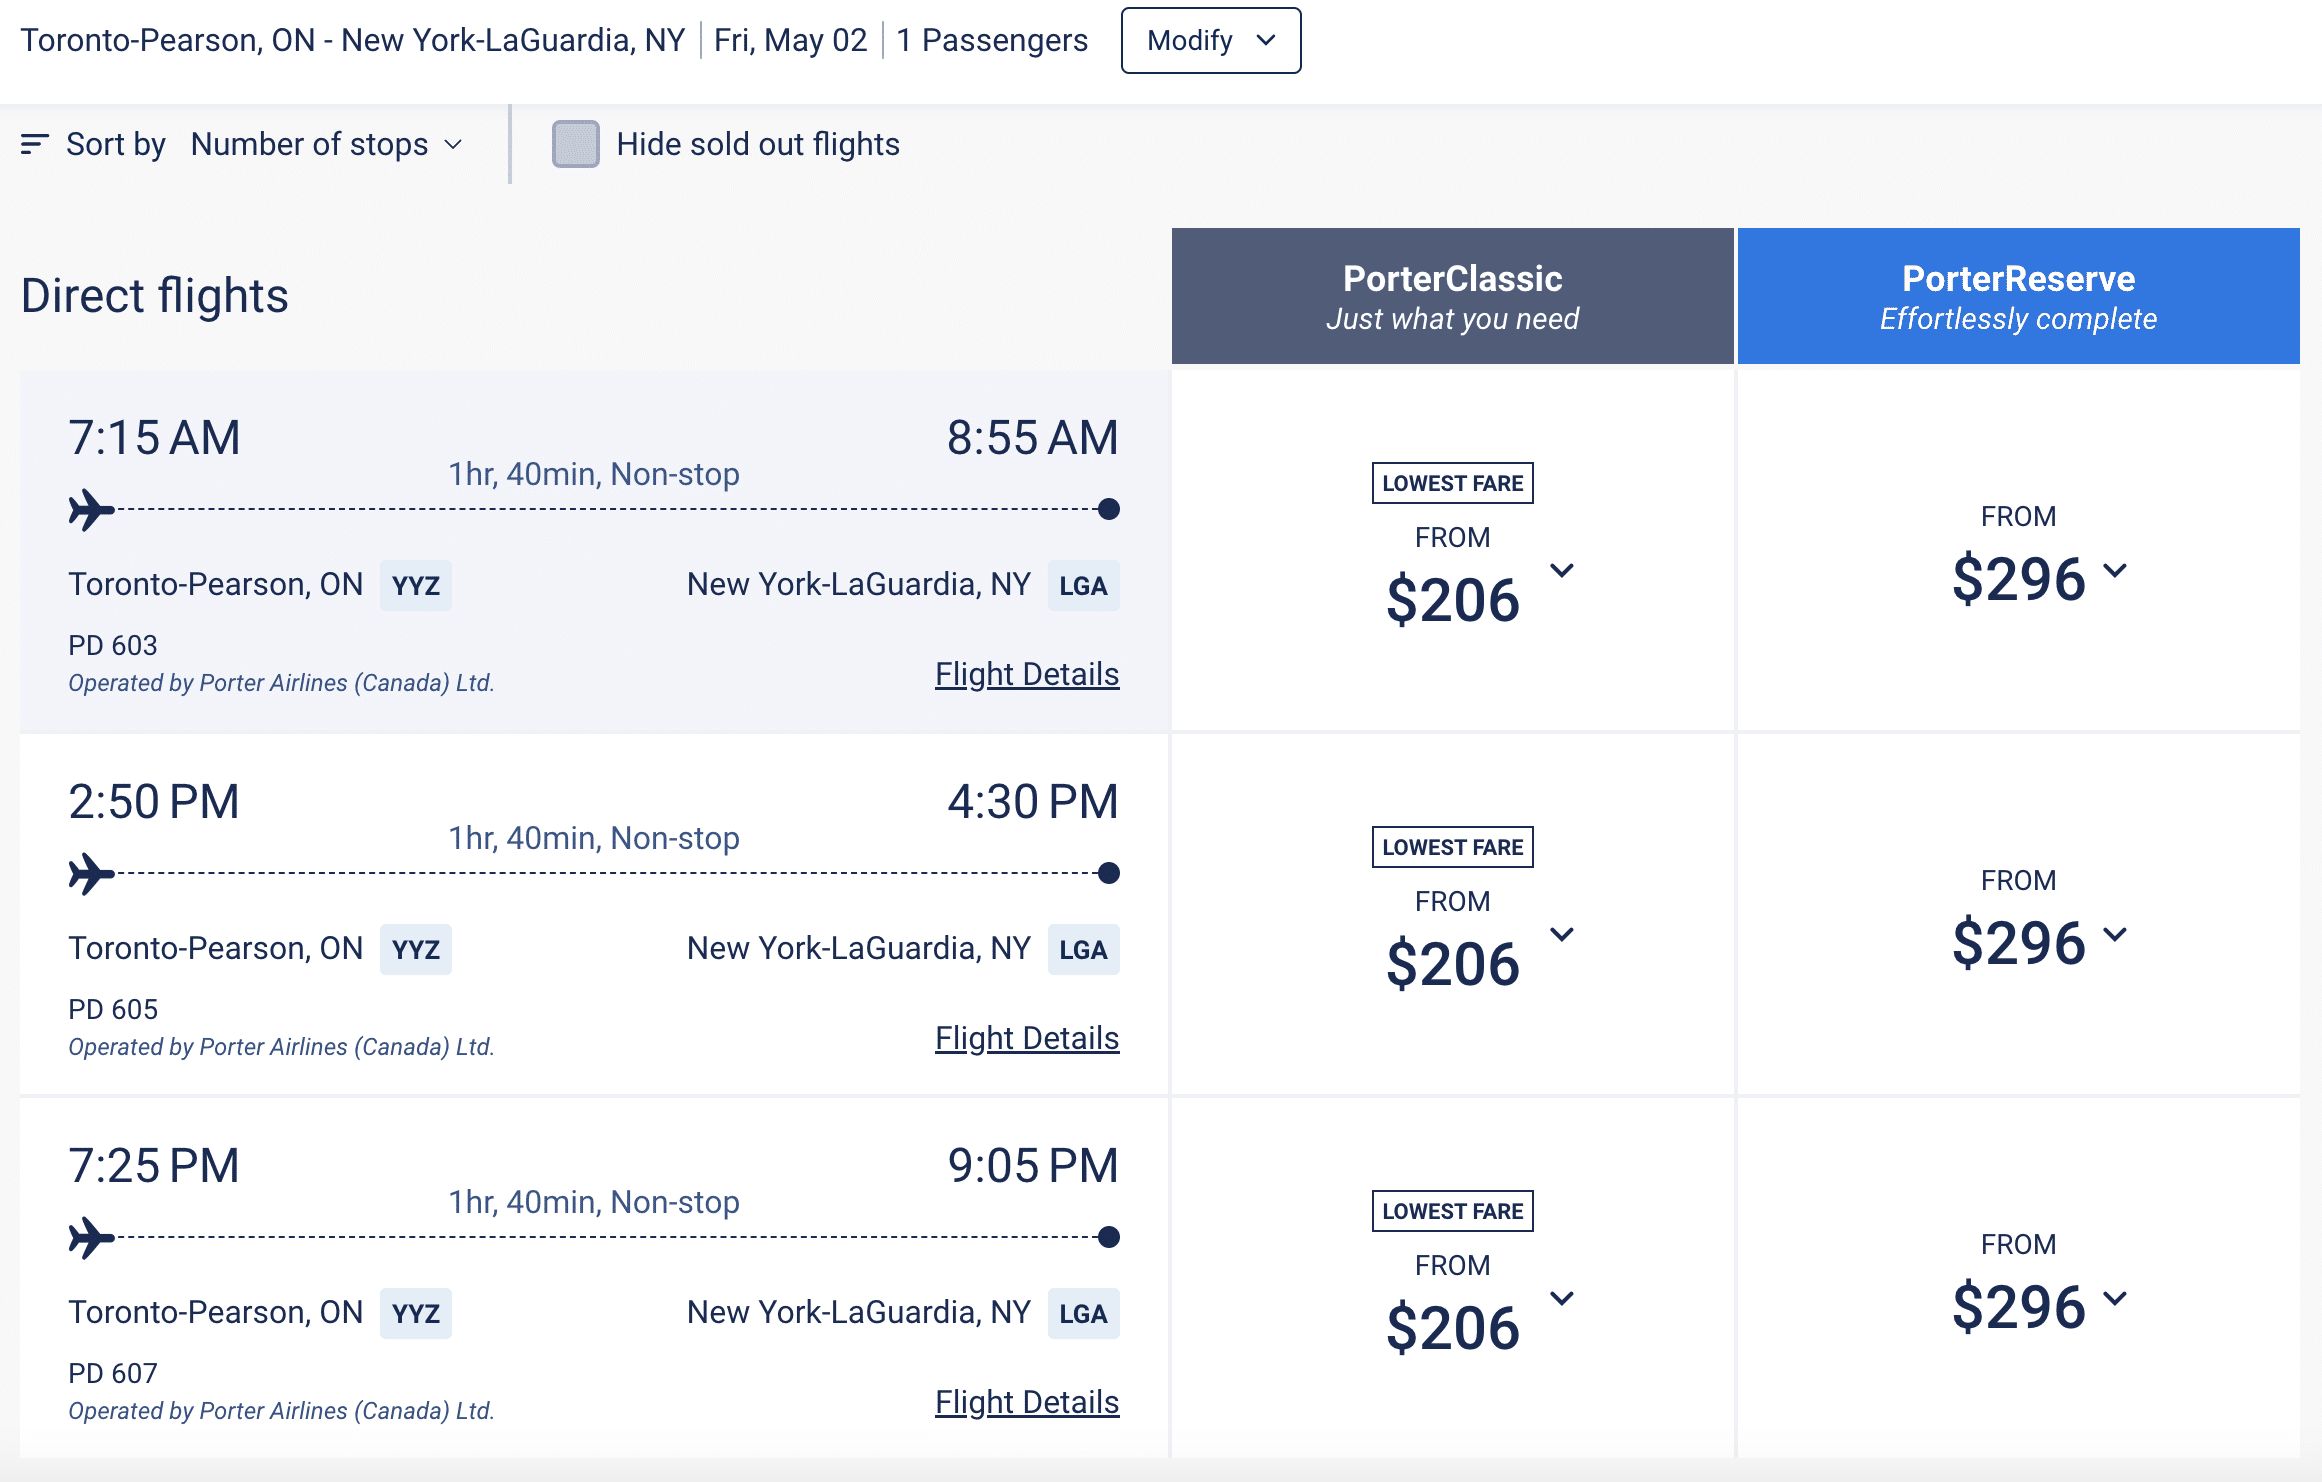Expand $206 PorterClassic fare for PD 607
Image resolution: width=2322 pixels, height=1482 pixels.
pos(1561,1299)
